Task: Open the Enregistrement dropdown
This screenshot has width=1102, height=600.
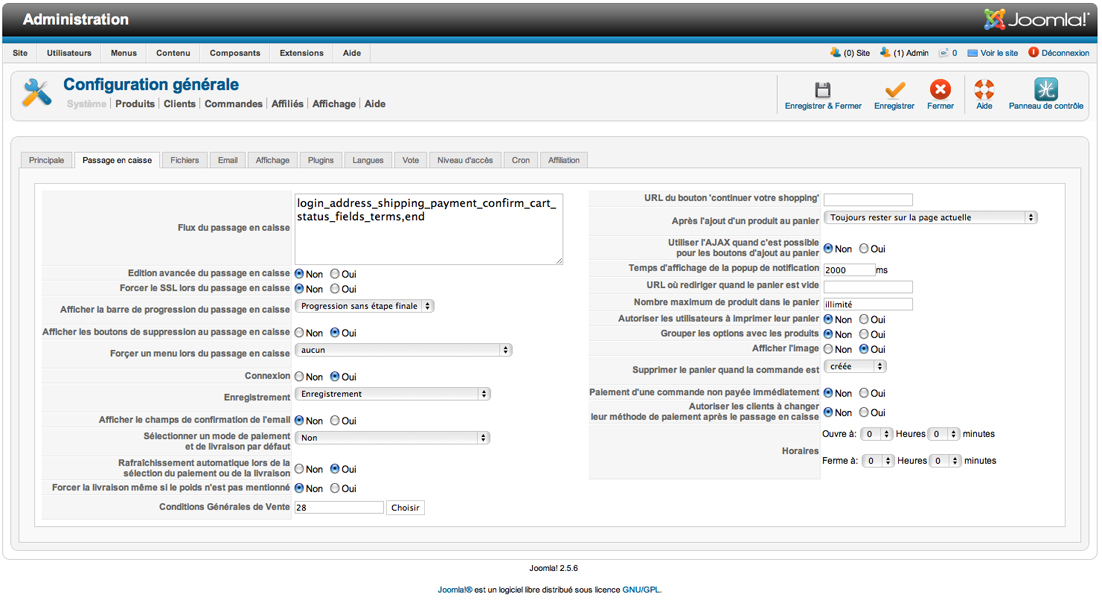Action: tap(392, 394)
